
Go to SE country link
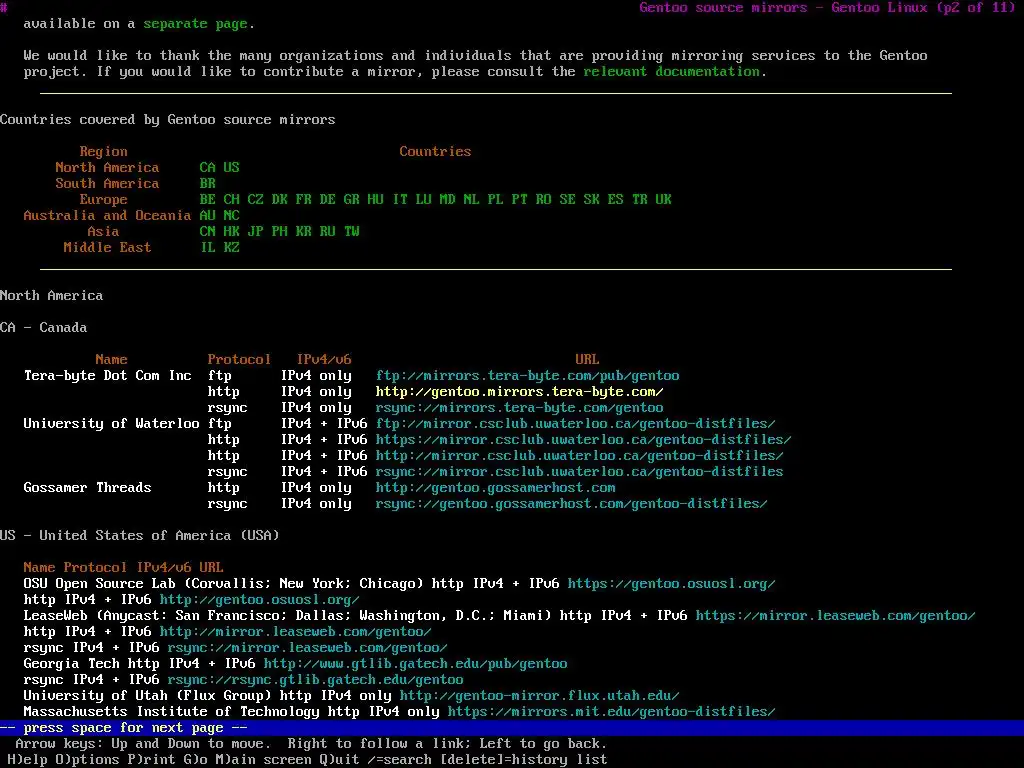568,200
